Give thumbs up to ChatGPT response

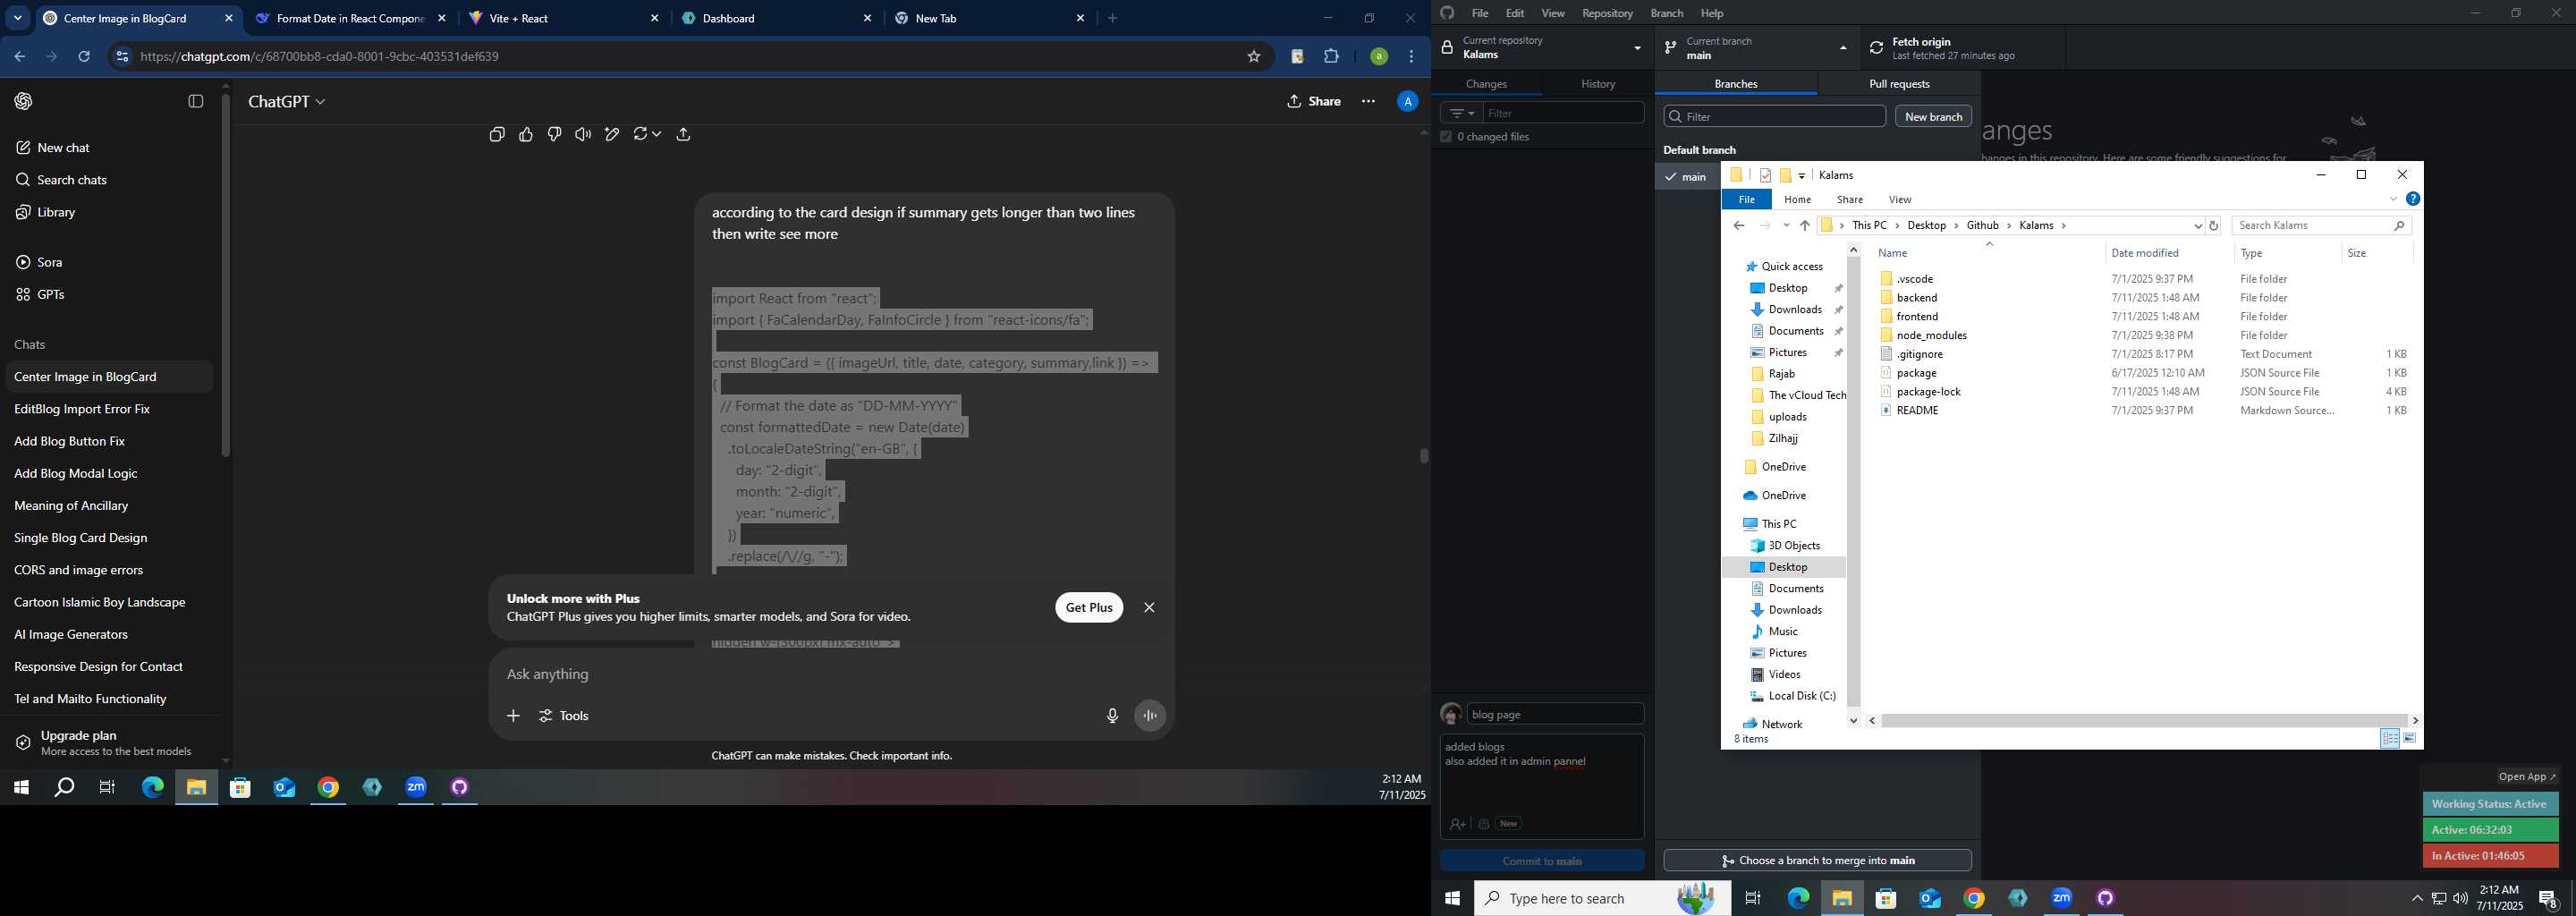tap(526, 134)
